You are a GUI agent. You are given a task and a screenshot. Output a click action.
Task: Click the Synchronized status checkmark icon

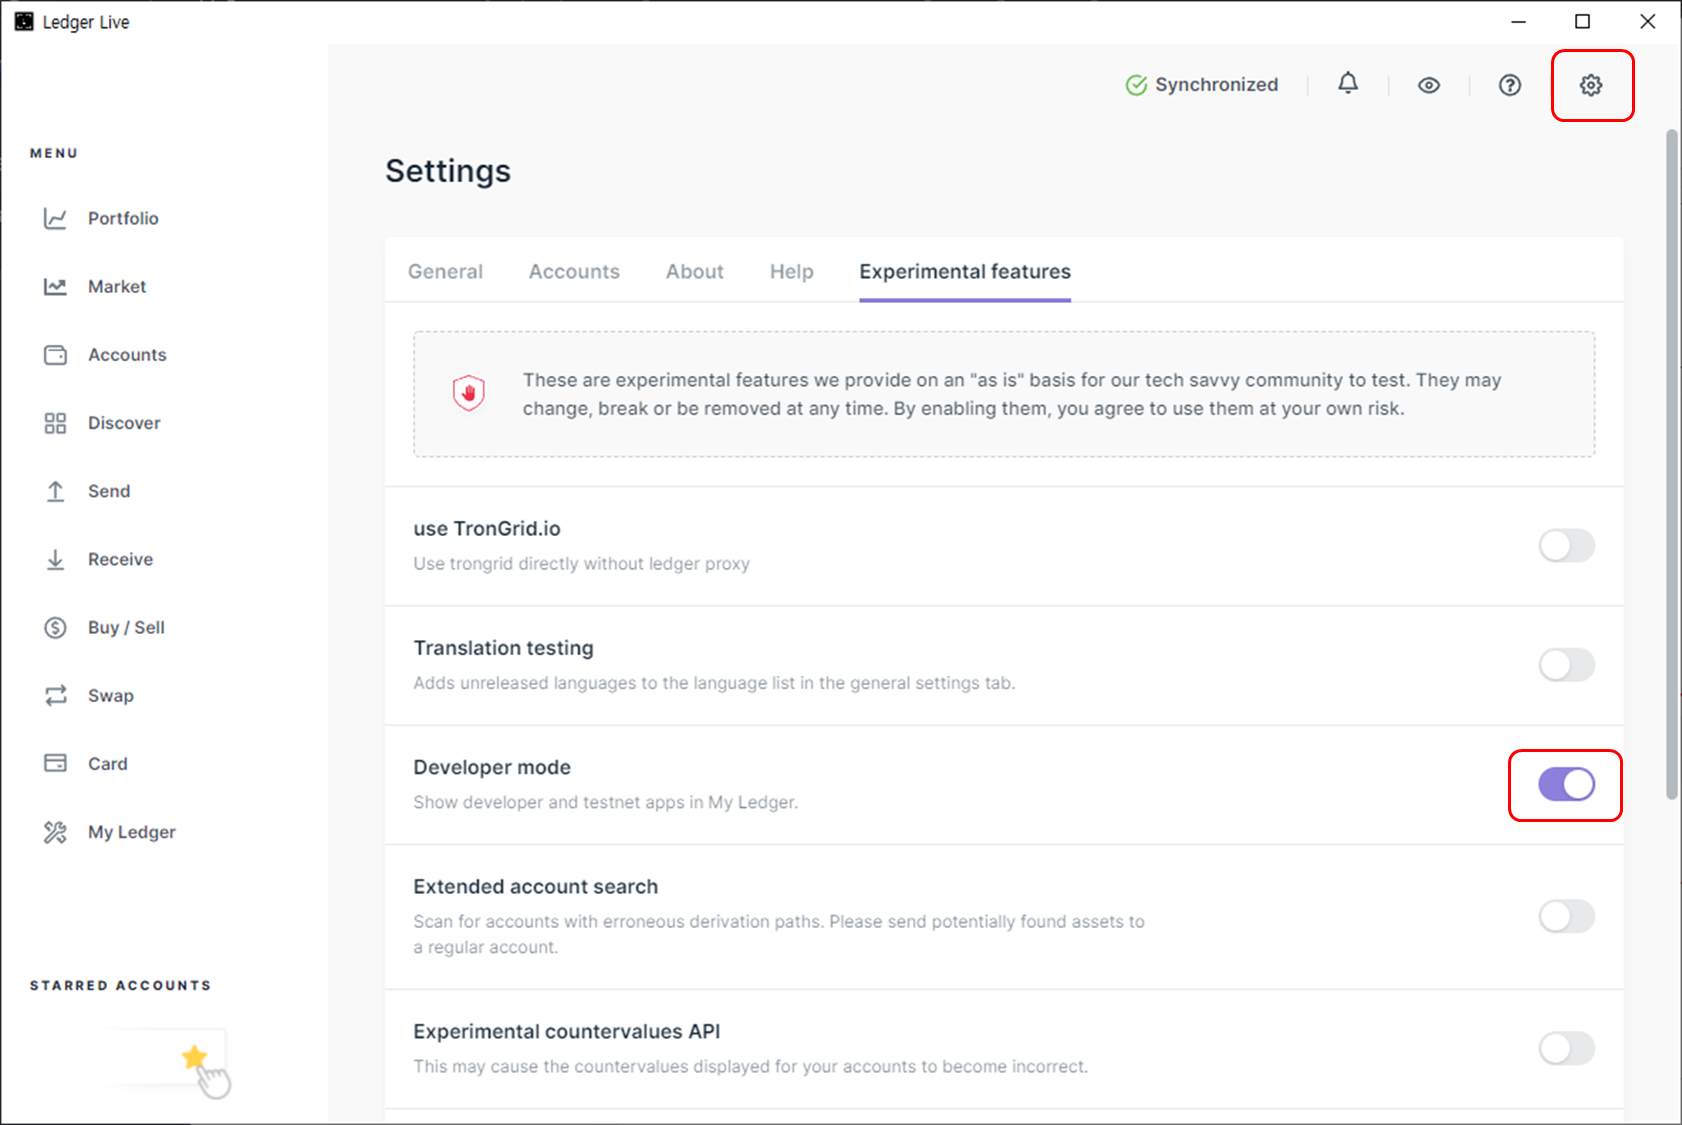(x=1136, y=85)
